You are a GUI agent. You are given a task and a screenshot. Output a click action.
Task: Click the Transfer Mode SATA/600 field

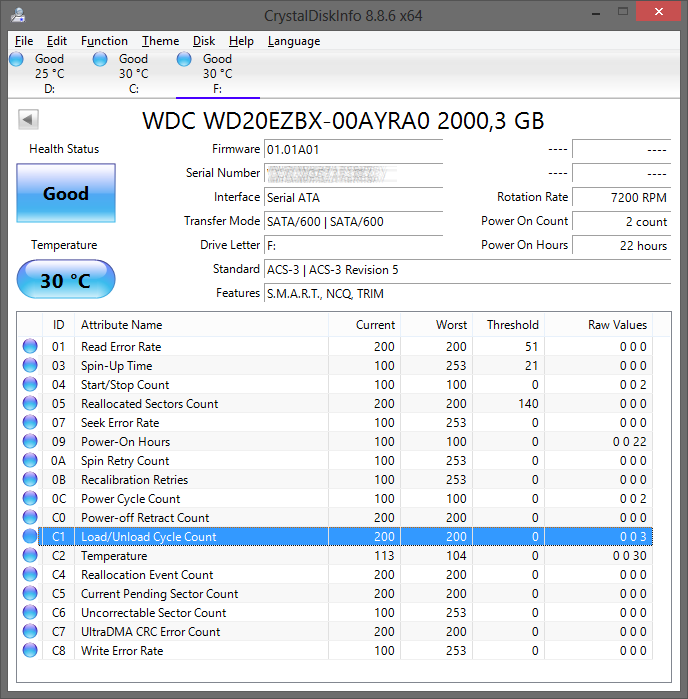[x=353, y=222]
